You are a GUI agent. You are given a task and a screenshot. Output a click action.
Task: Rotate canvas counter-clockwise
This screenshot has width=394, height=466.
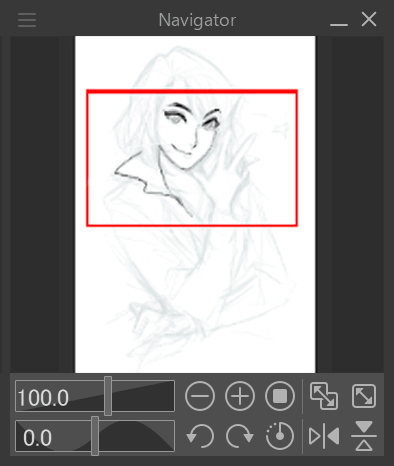200,436
